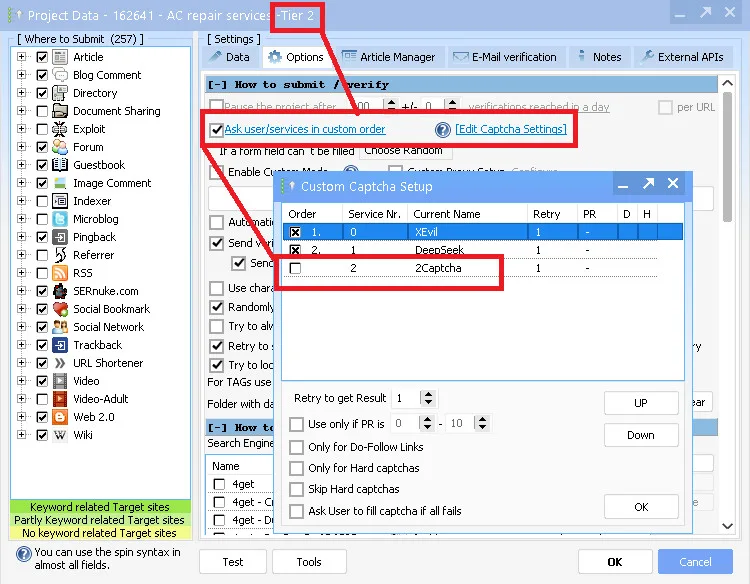This screenshot has width=750, height=584.
Task: Collapse the How to submit / verify section
Action: [x=219, y=85]
